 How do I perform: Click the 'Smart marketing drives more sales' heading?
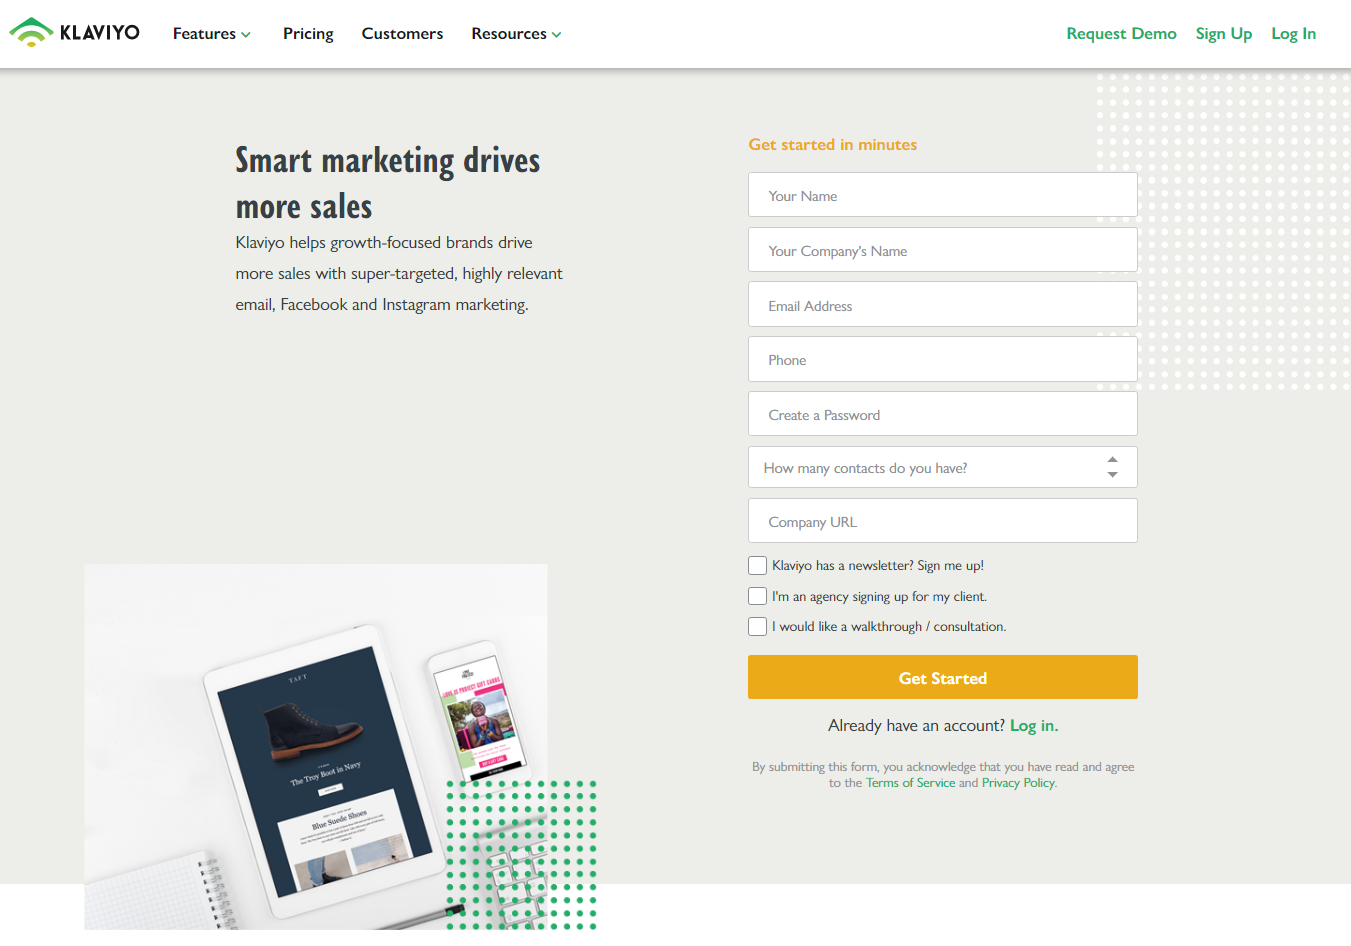tap(388, 183)
